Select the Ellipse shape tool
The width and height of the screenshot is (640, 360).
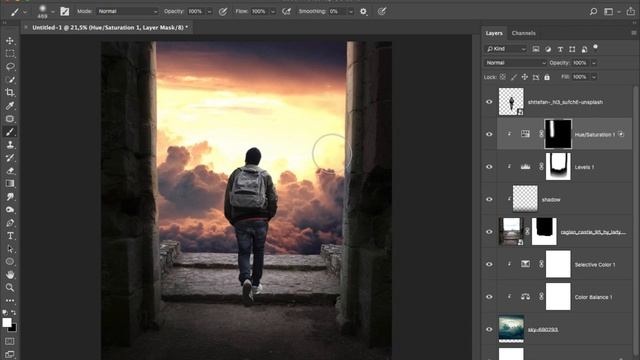coord(10,262)
